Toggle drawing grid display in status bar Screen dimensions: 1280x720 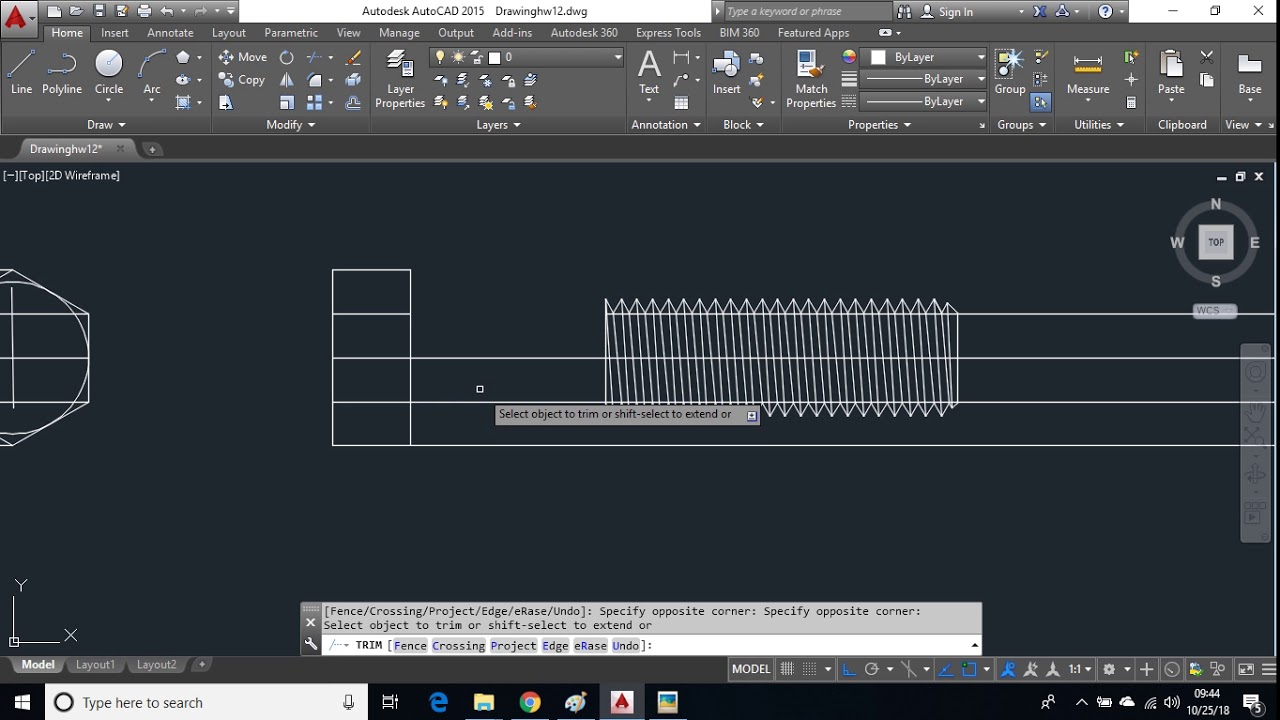tap(788, 669)
